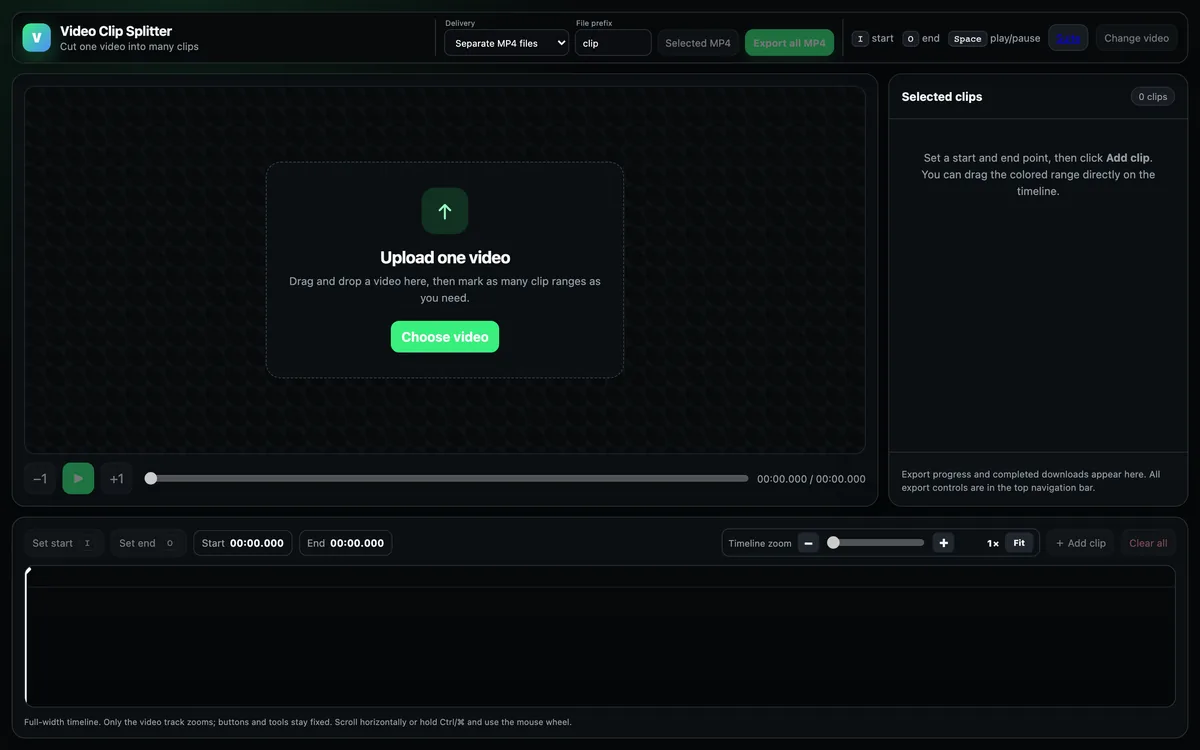Step forward one frame with +1

(x=117, y=479)
